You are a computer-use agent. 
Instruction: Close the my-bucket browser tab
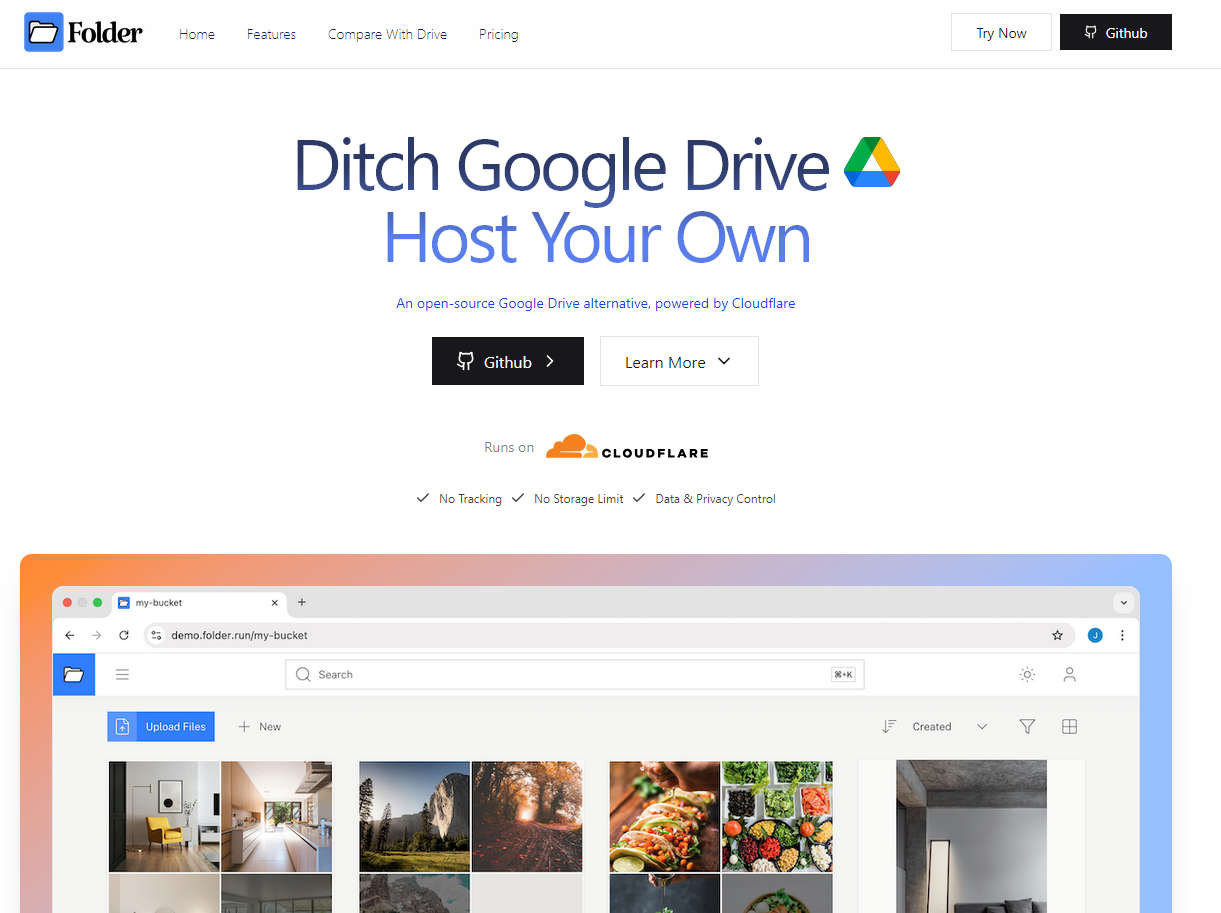pyautogui.click(x=275, y=603)
